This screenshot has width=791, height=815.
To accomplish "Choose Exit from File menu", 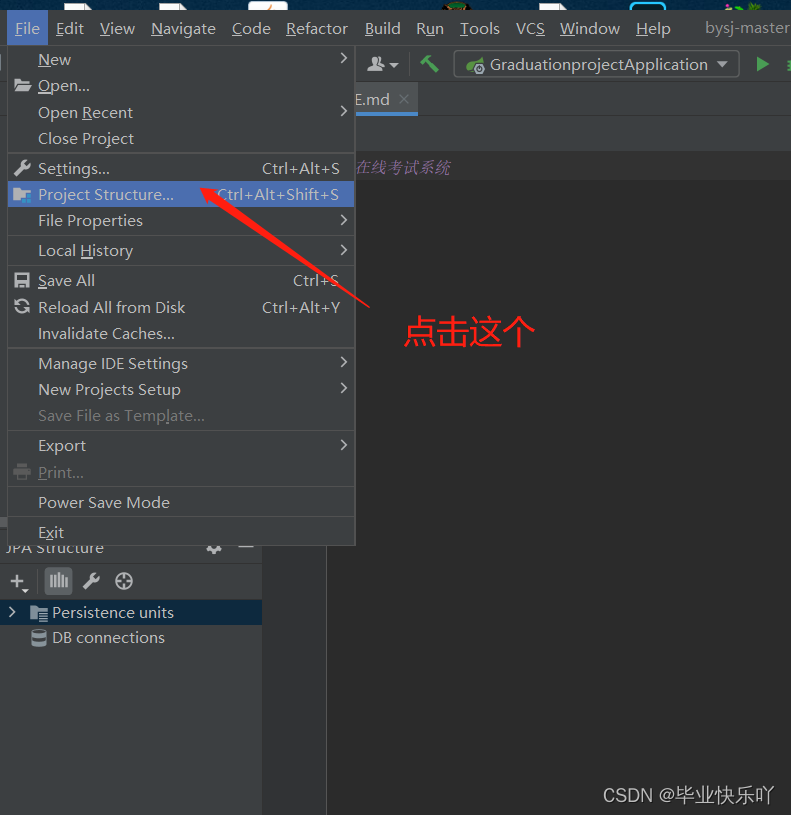I will 181,532.
